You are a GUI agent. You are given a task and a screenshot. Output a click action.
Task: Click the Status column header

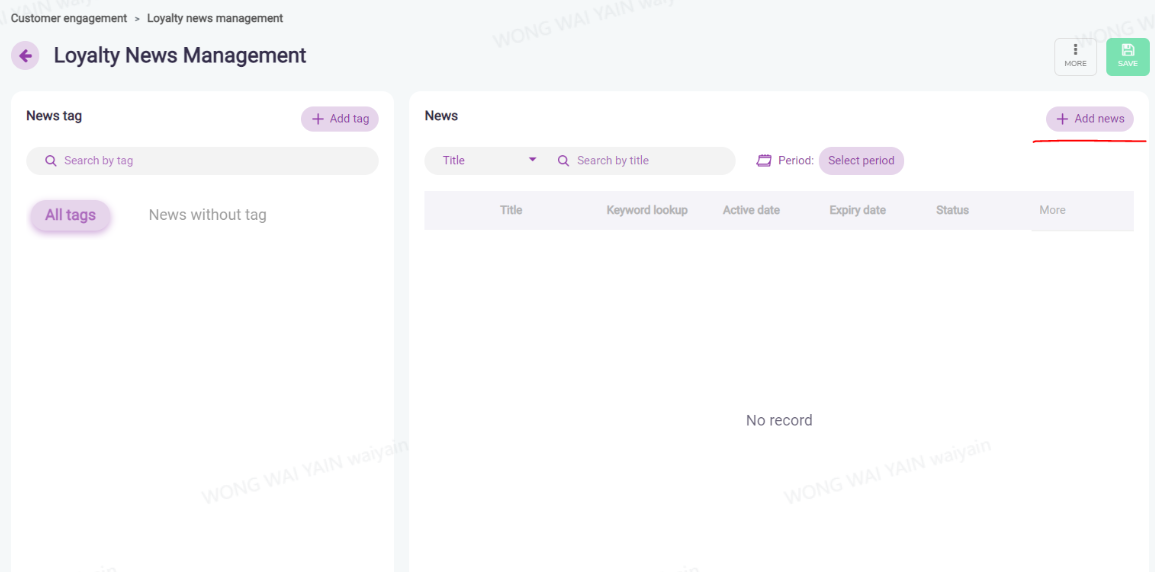[952, 210]
